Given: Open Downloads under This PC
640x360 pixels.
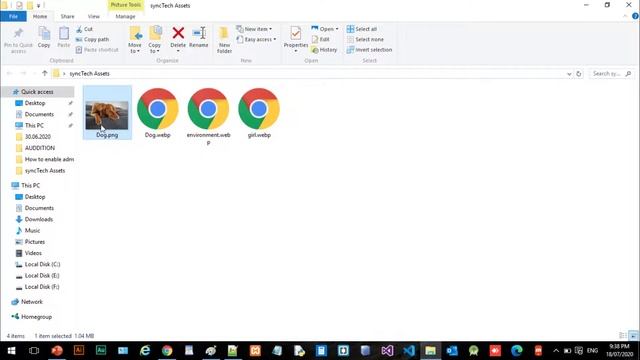Looking at the screenshot, I should [39, 219].
